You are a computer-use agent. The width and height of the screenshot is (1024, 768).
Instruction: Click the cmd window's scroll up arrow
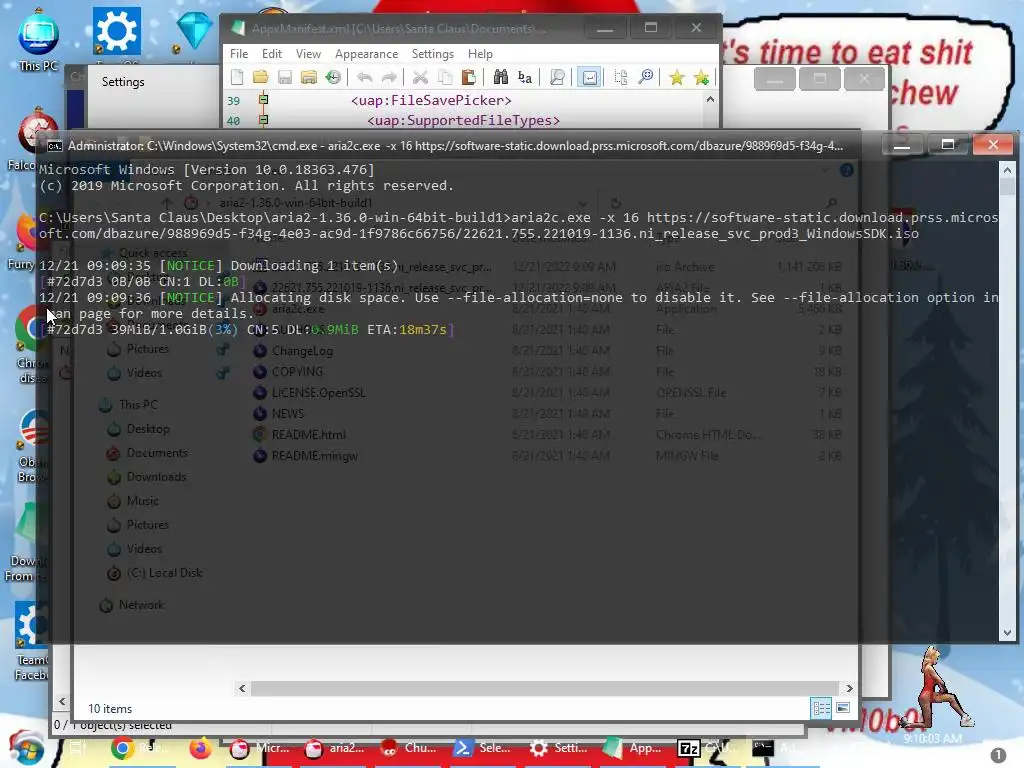click(x=1007, y=170)
